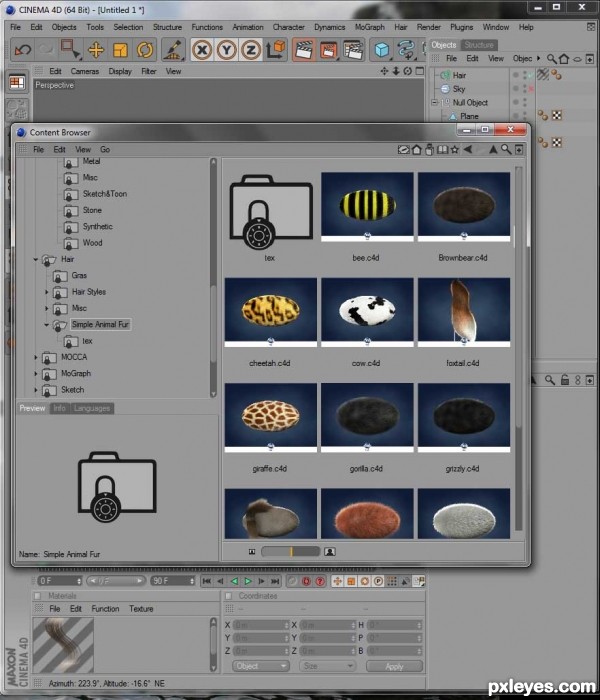Collapse the Hair folder in tree

pos(36,259)
